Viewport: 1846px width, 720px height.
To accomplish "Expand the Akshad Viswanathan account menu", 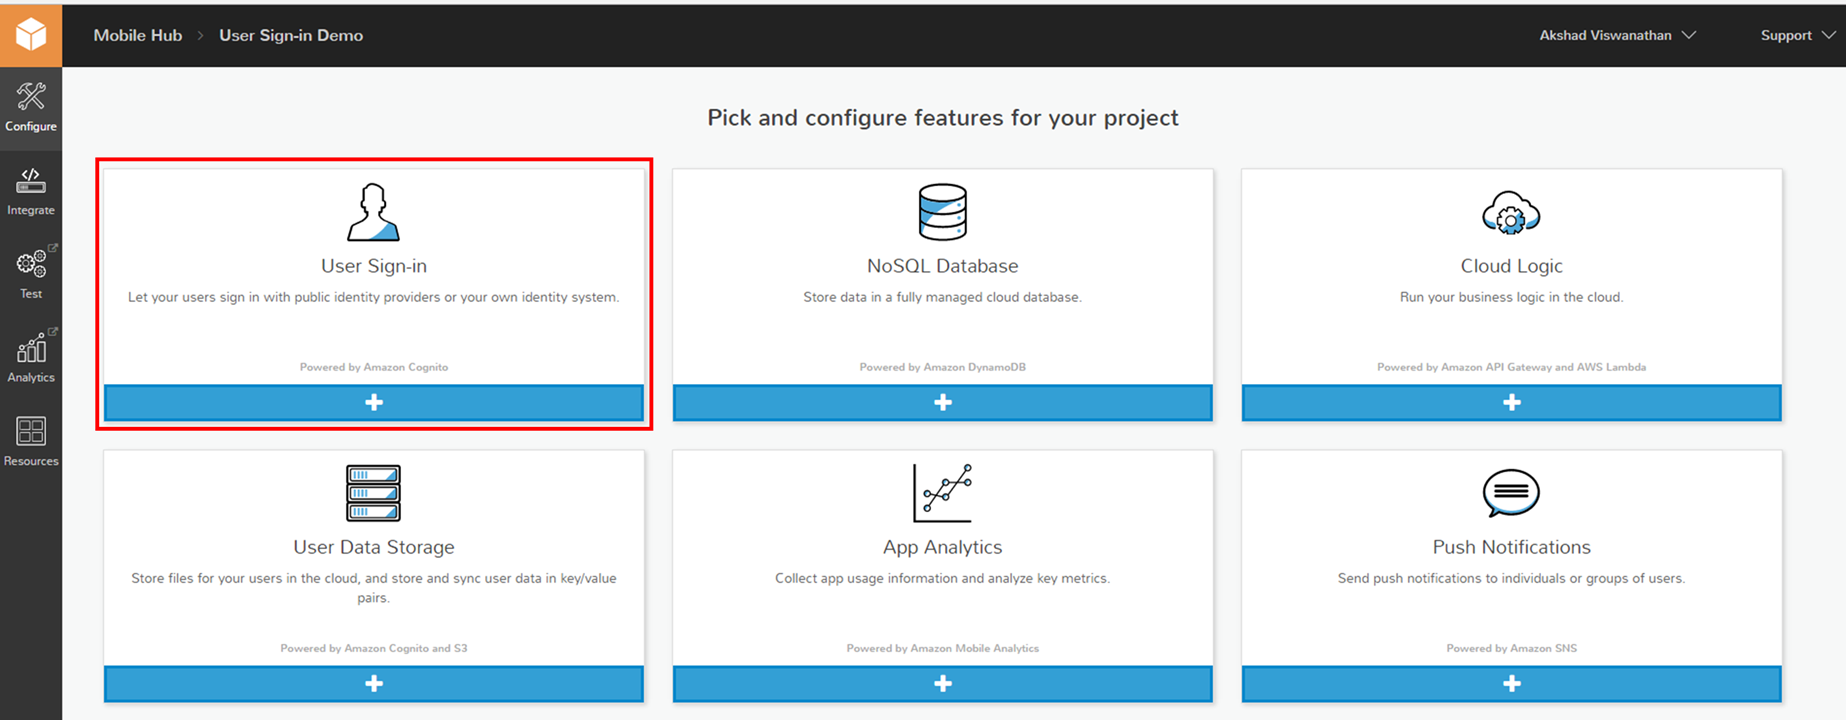I will point(1605,35).
